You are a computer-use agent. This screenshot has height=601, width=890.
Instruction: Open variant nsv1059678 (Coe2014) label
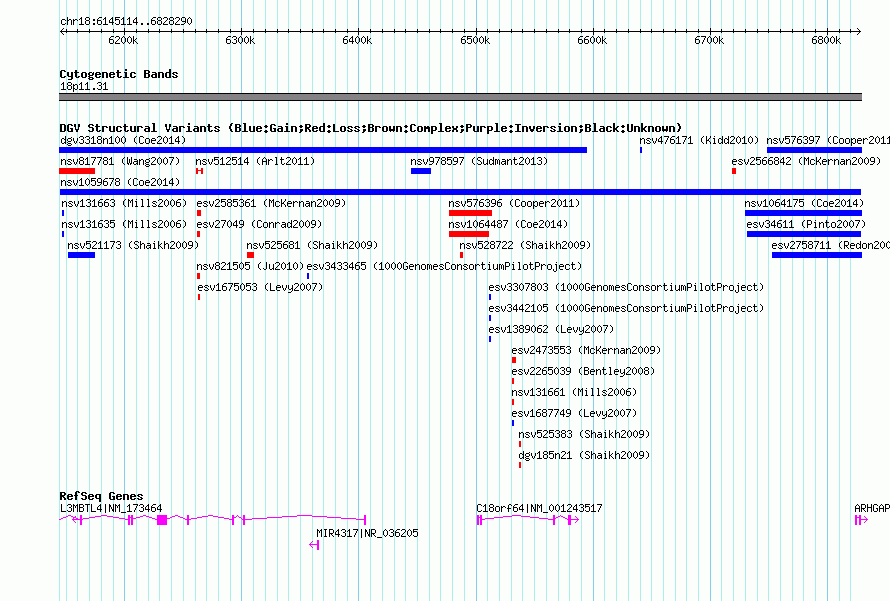[120, 182]
